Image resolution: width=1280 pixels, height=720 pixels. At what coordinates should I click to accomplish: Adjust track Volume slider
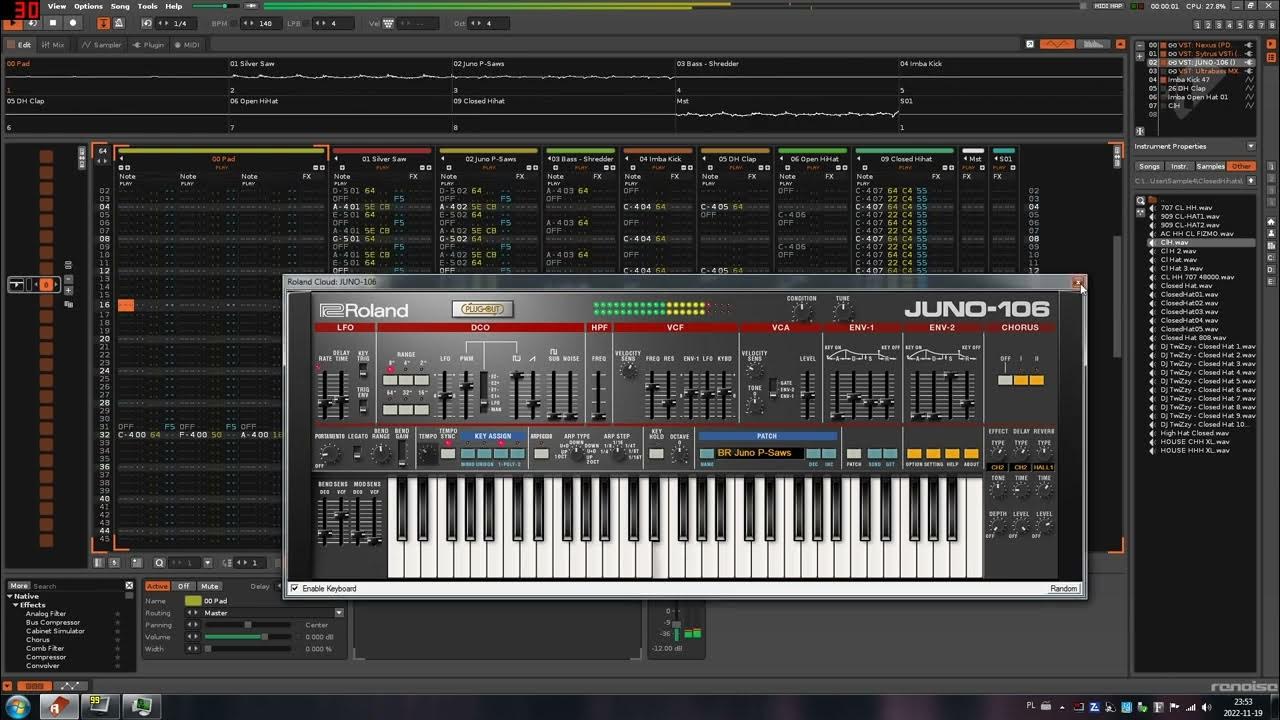click(249, 637)
